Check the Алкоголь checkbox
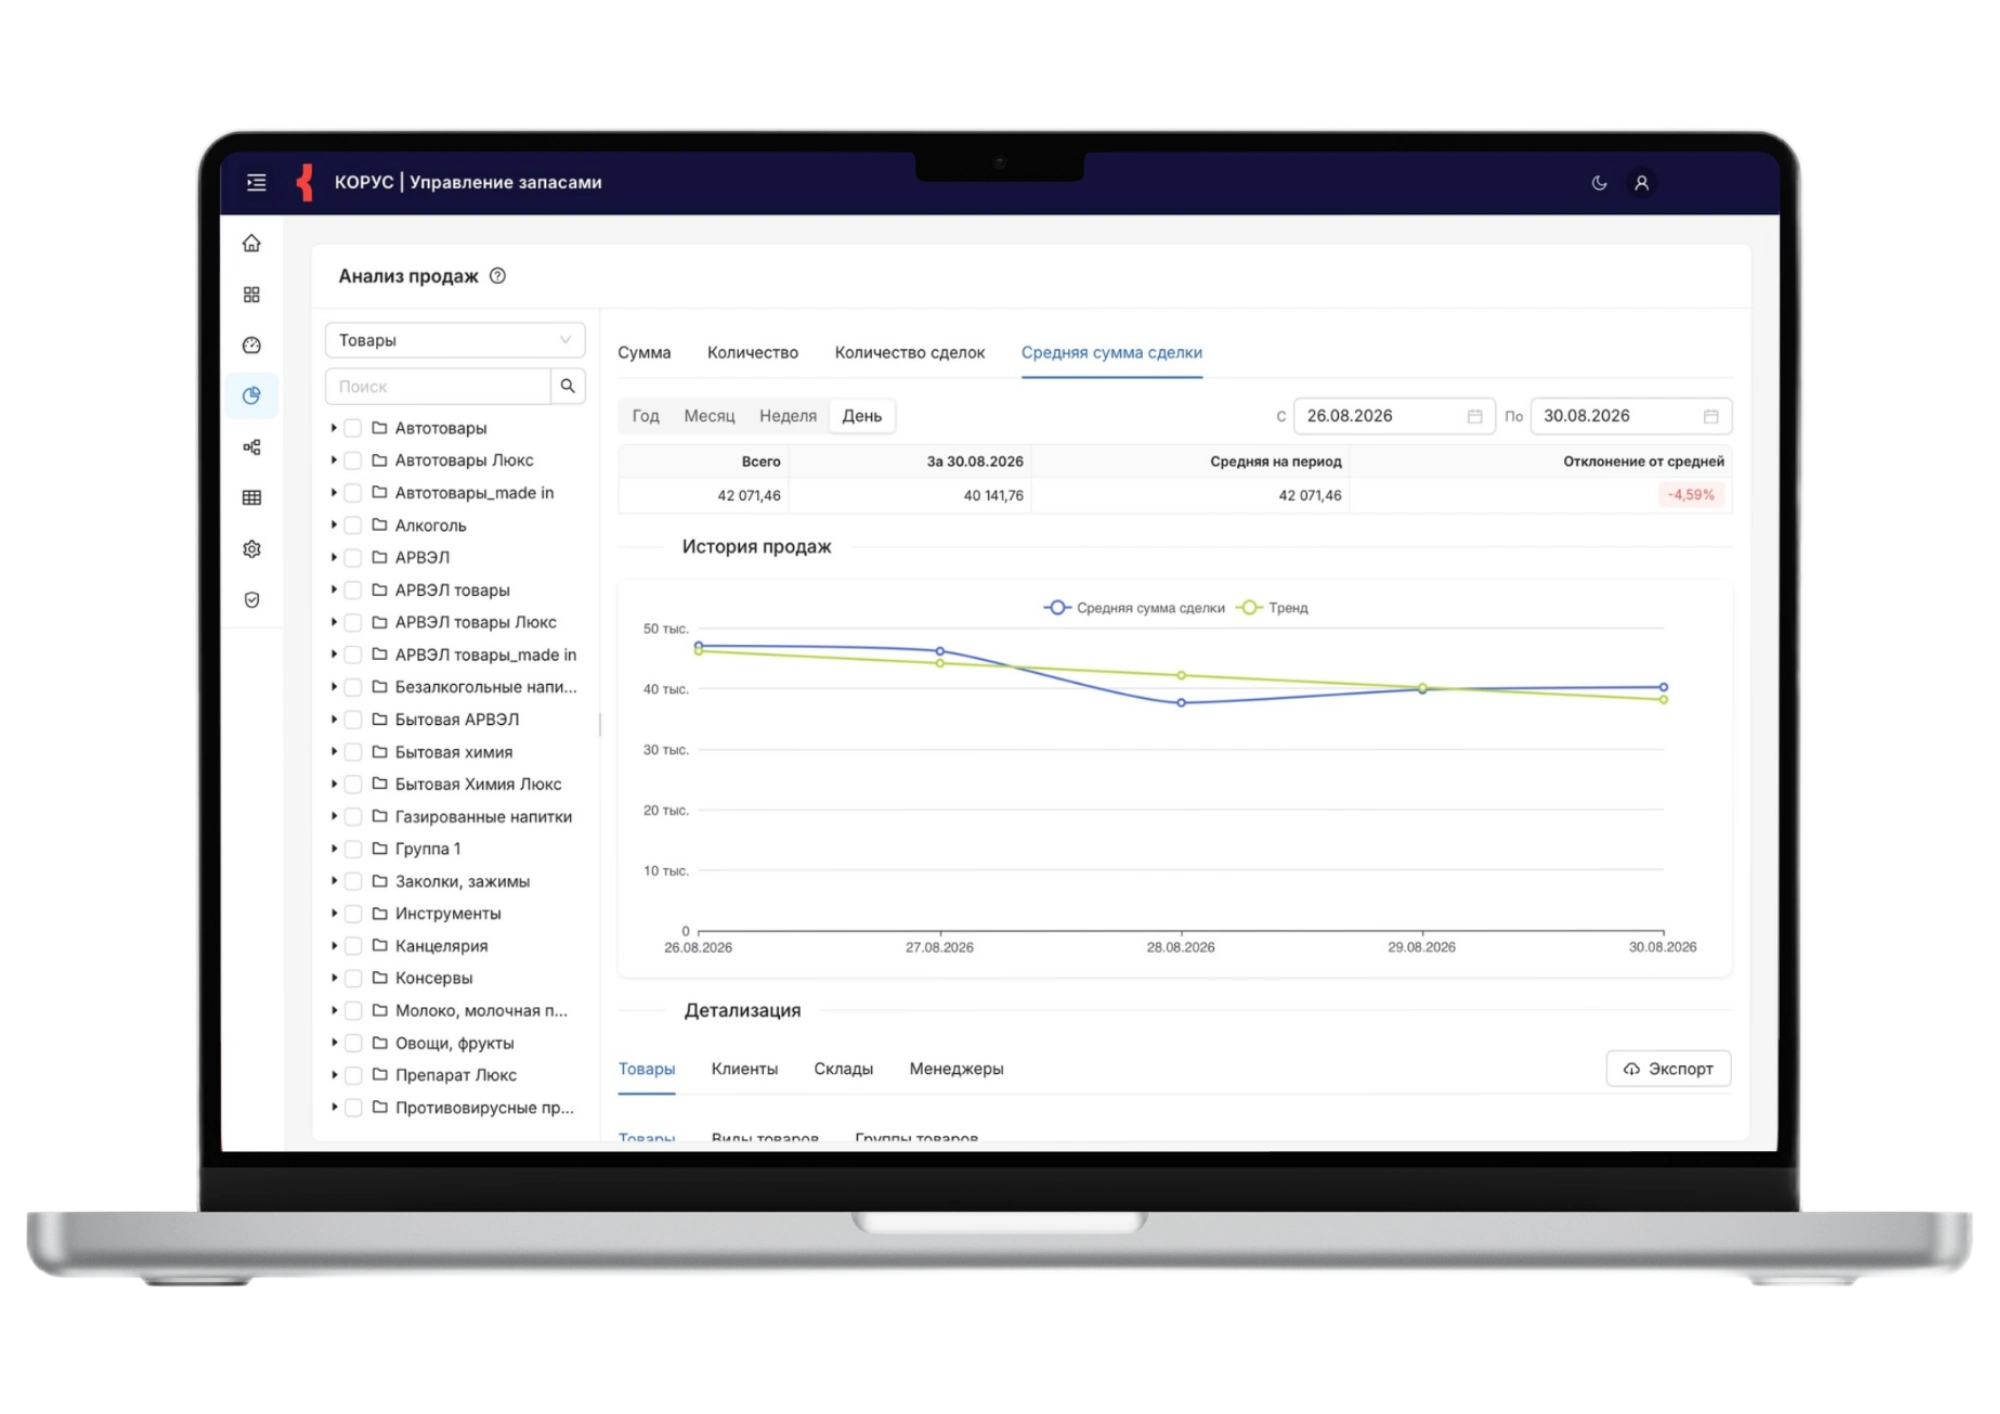The image size is (2000, 1414). point(353,525)
